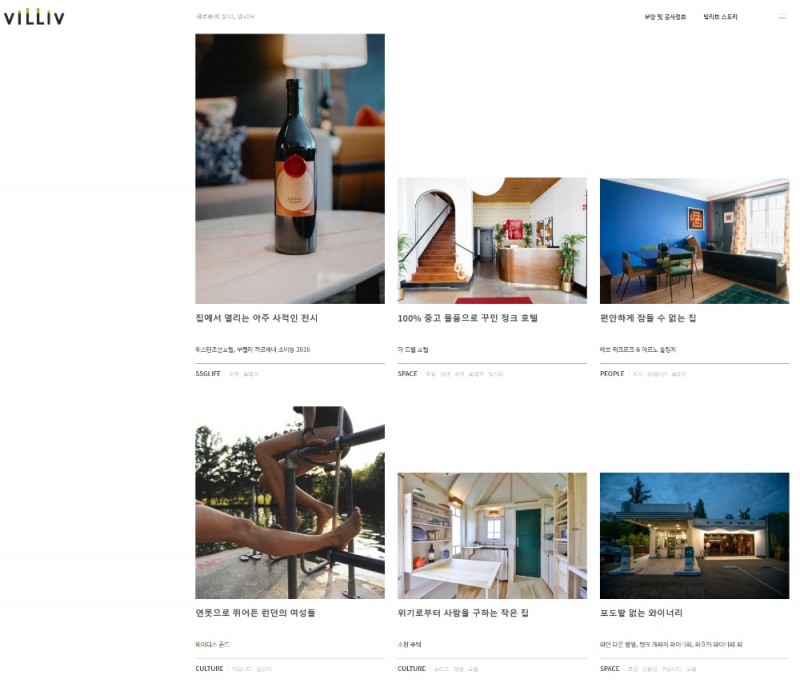800x683 pixels.
Task: Open the hamburger menu icon
Action: coord(782,17)
